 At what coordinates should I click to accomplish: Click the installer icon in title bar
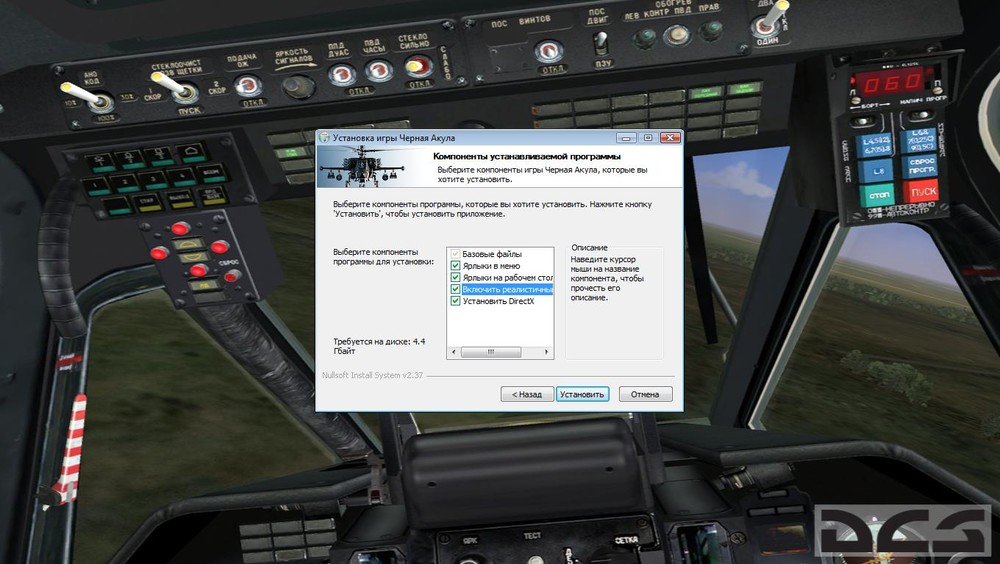pyautogui.click(x=325, y=138)
